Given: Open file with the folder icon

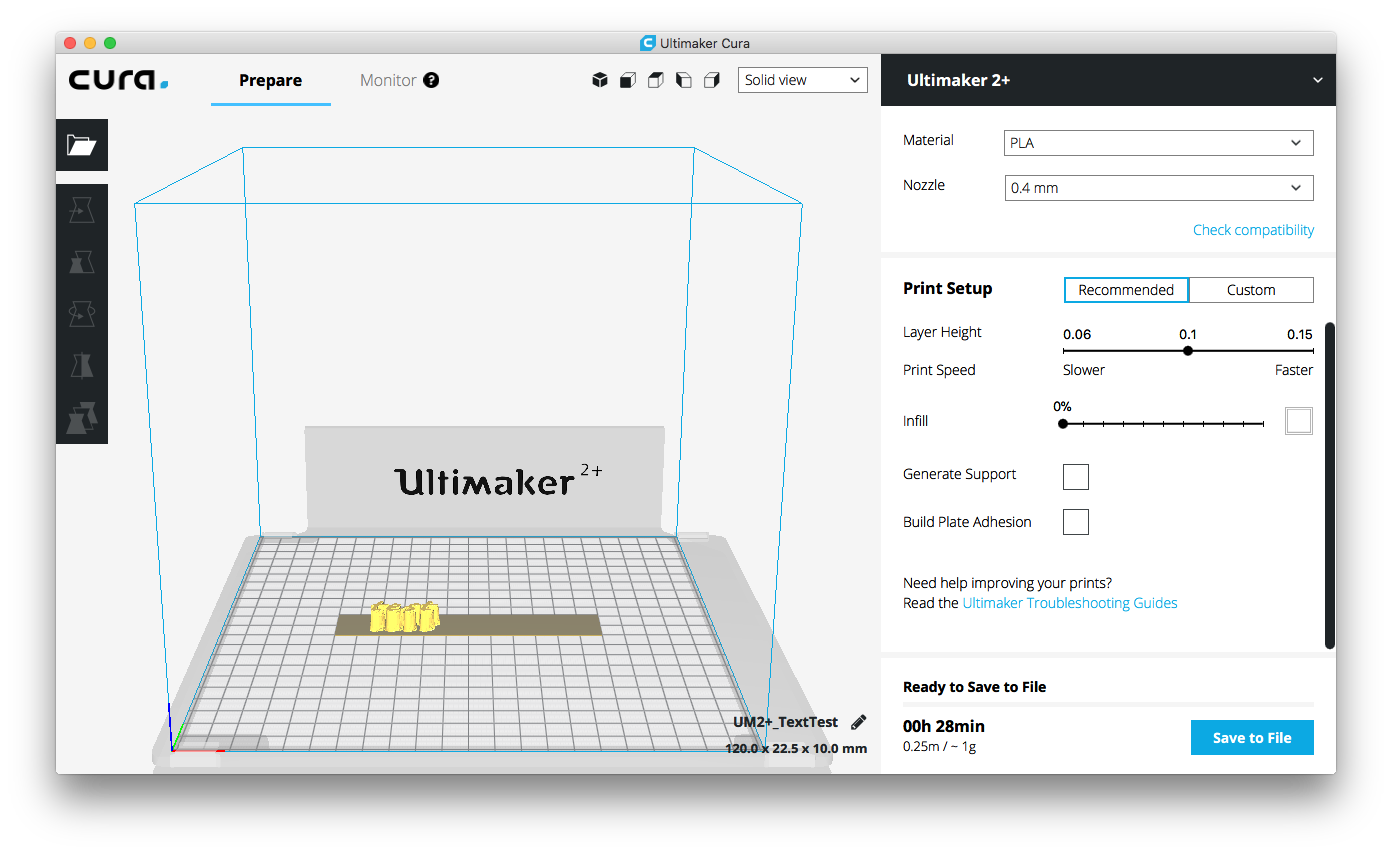Looking at the screenshot, I should (x=82, y=145).
